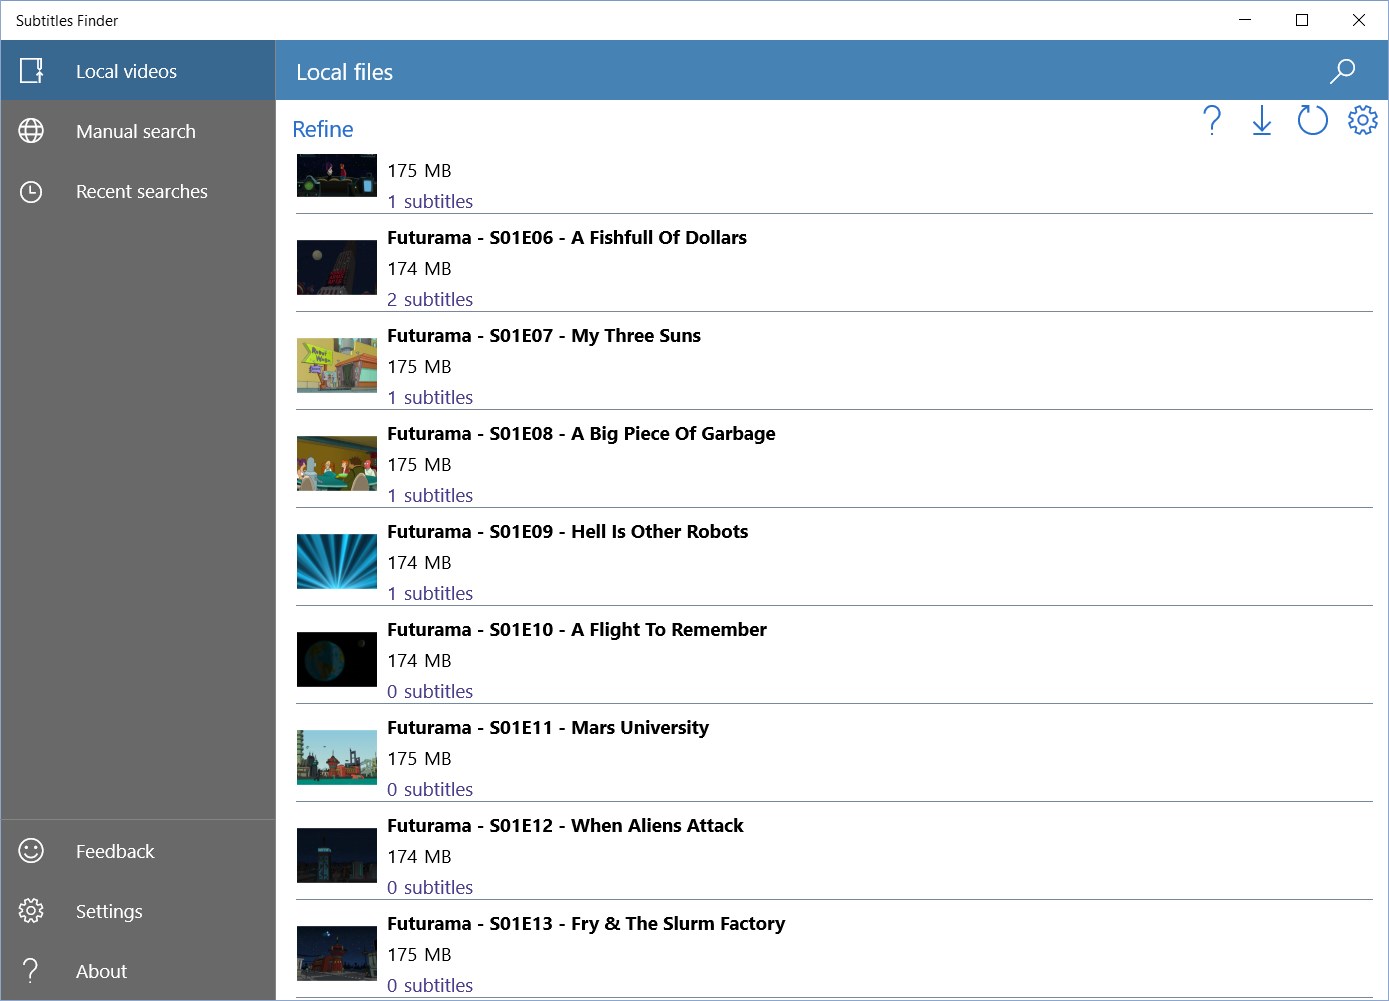Open thumbnail for S01E10 A Flight To Remember
This screenshot has height=1001, width=1389.
click(337, 659)
